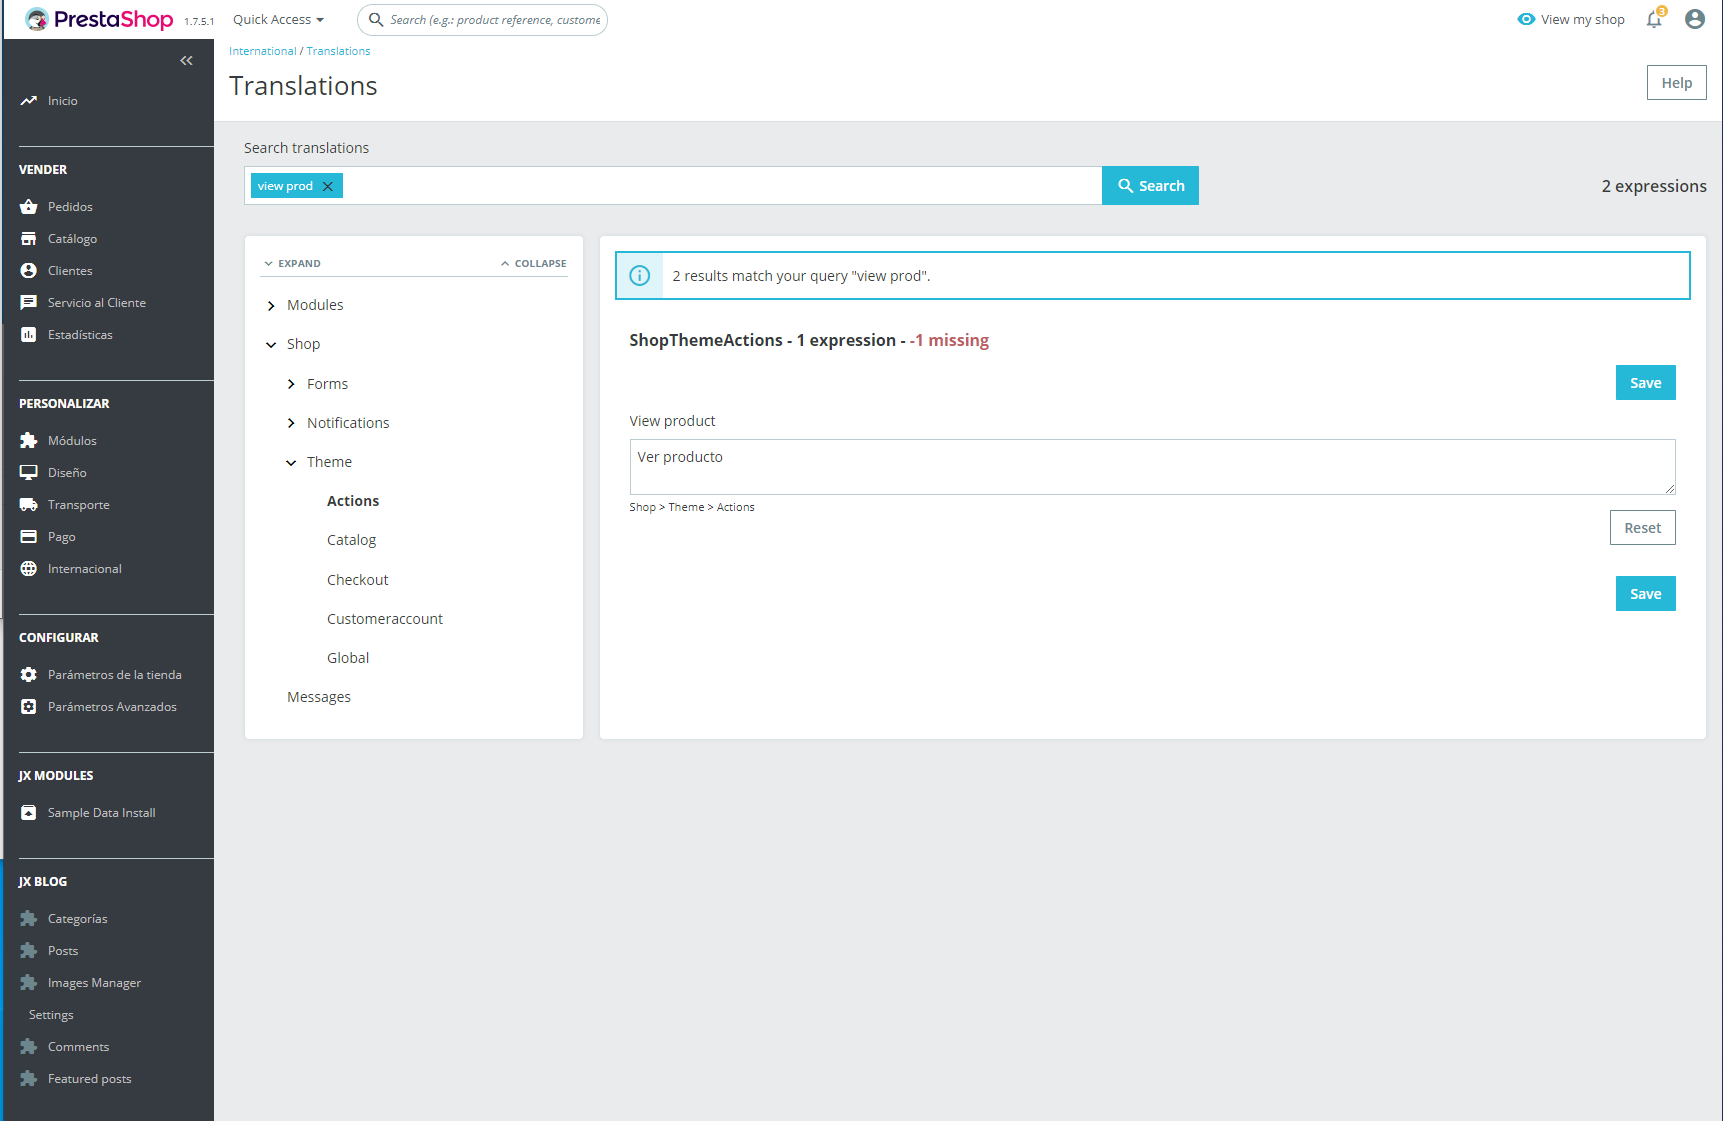Click the Transporte truck icon
This screenshot has height=1121, width=1723.
28,505
